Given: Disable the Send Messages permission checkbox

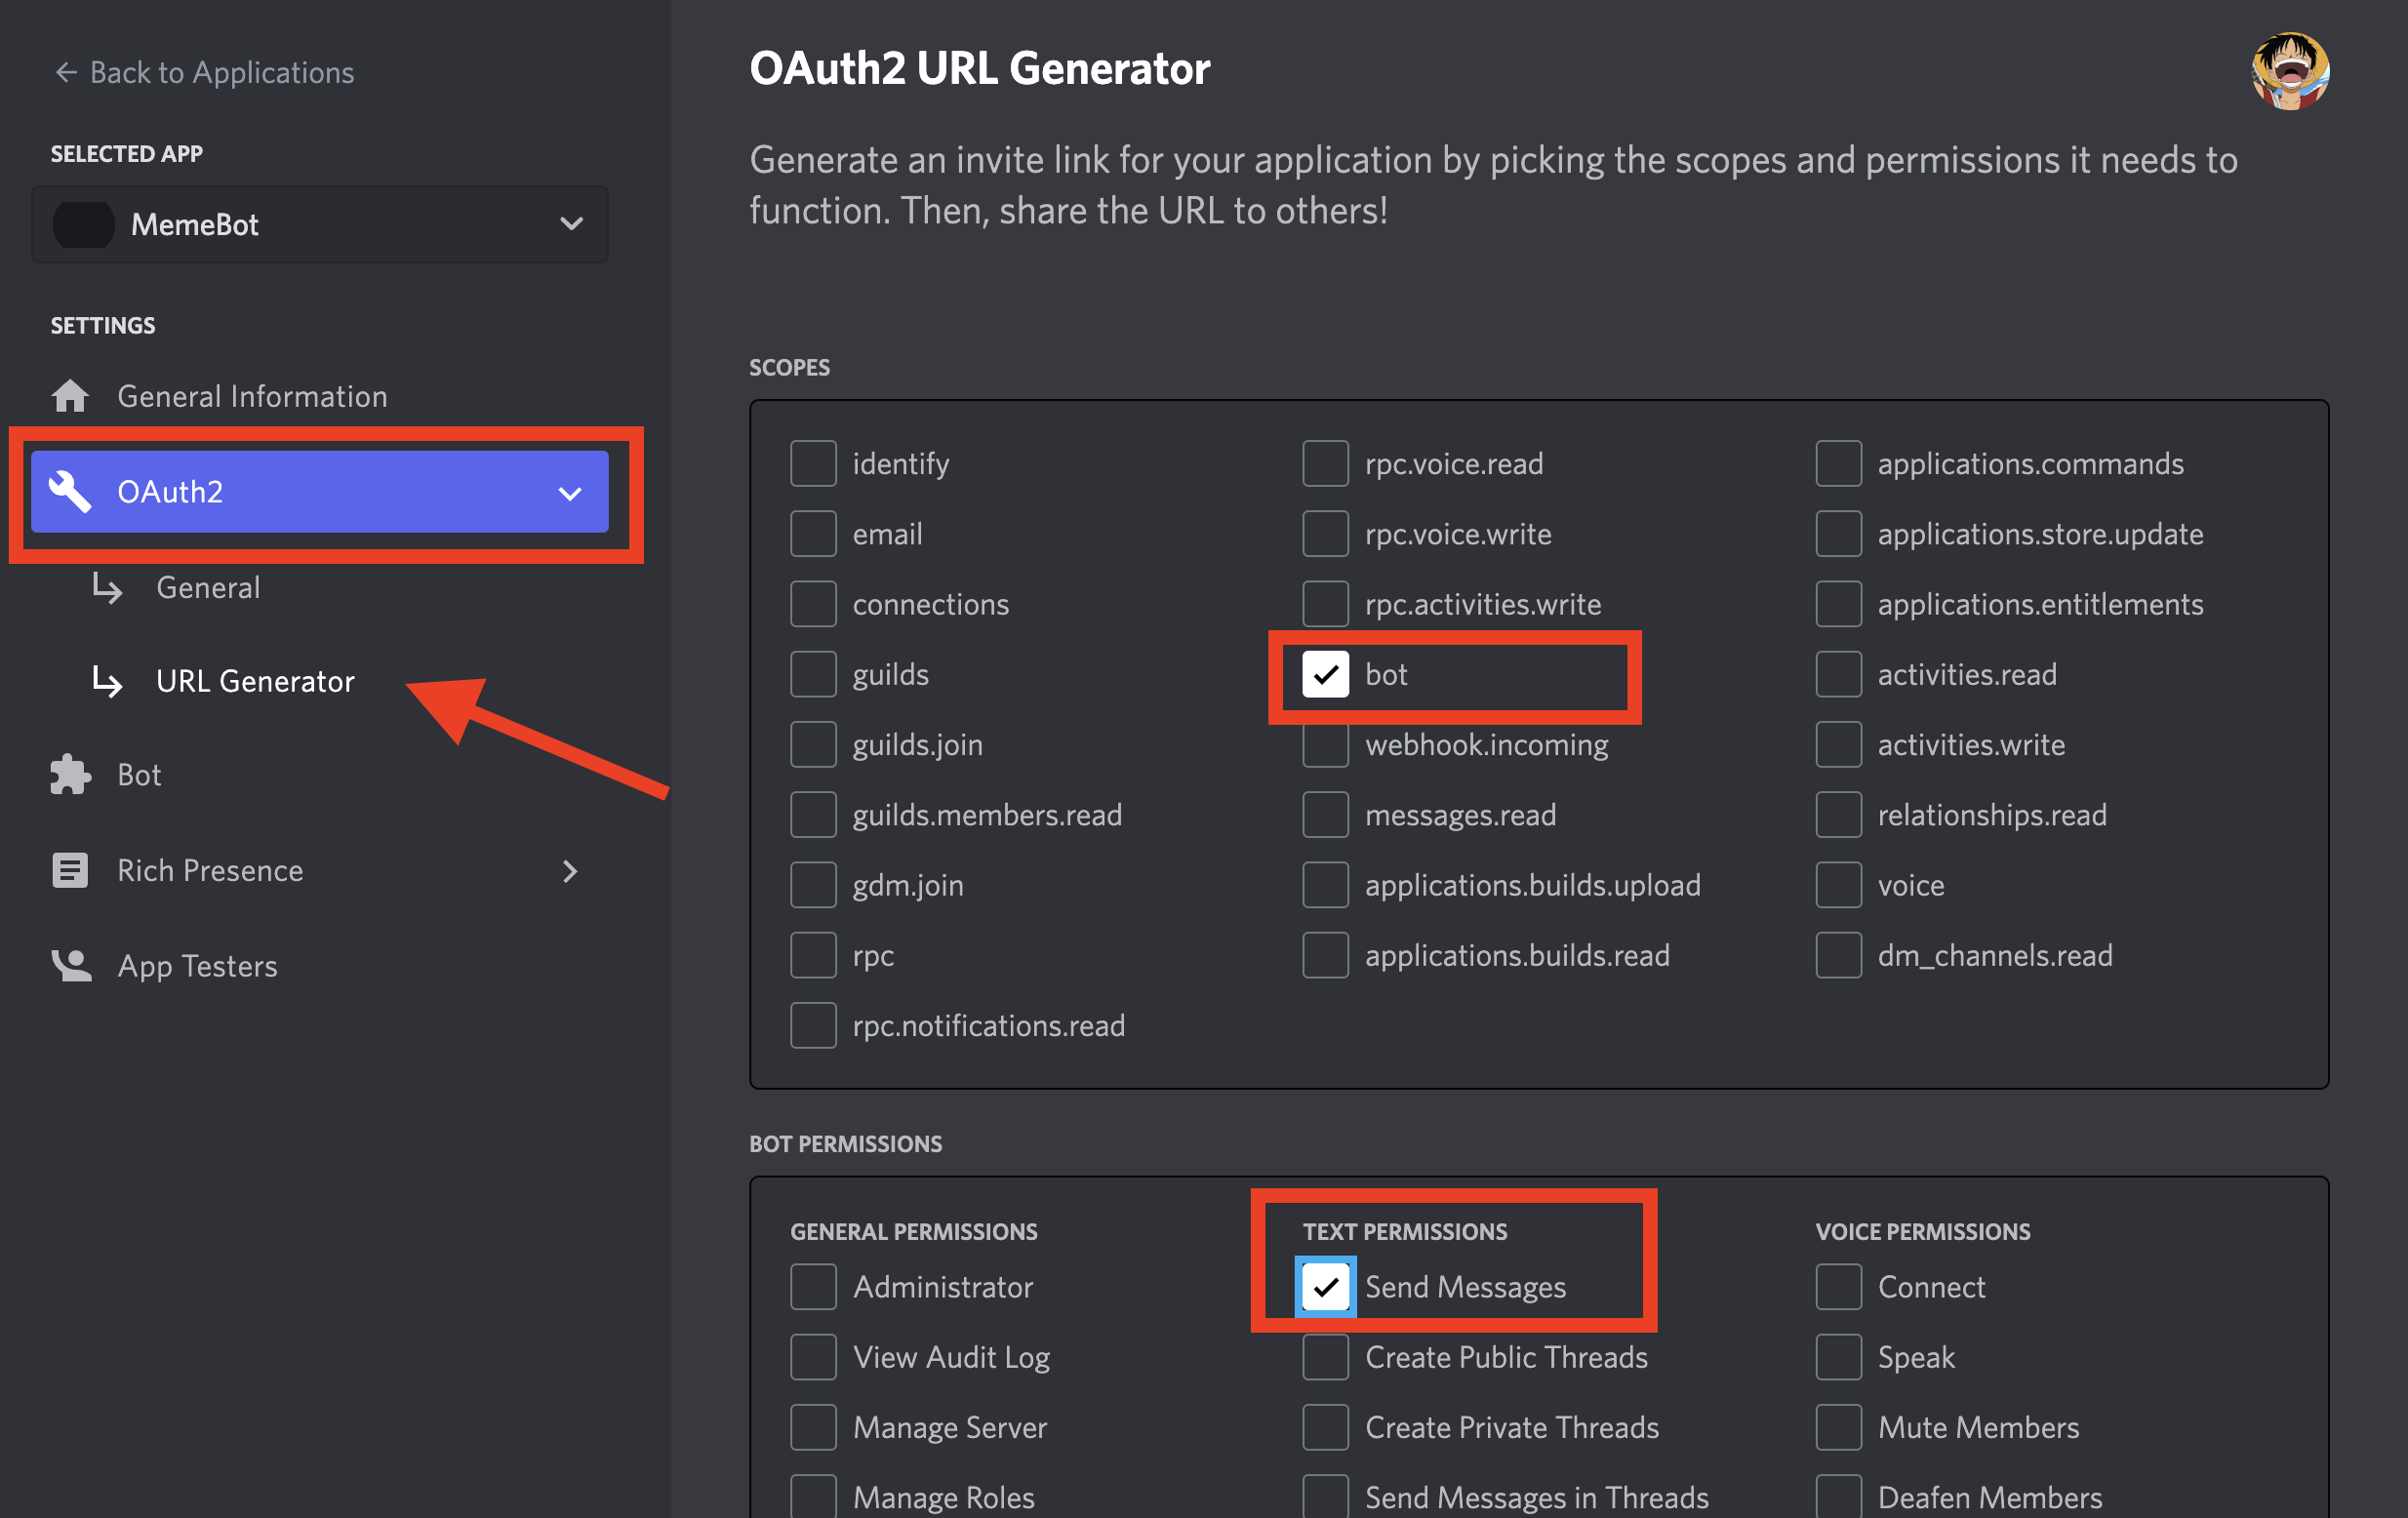Looking at the screenshot, I should coord(1325,1286).
